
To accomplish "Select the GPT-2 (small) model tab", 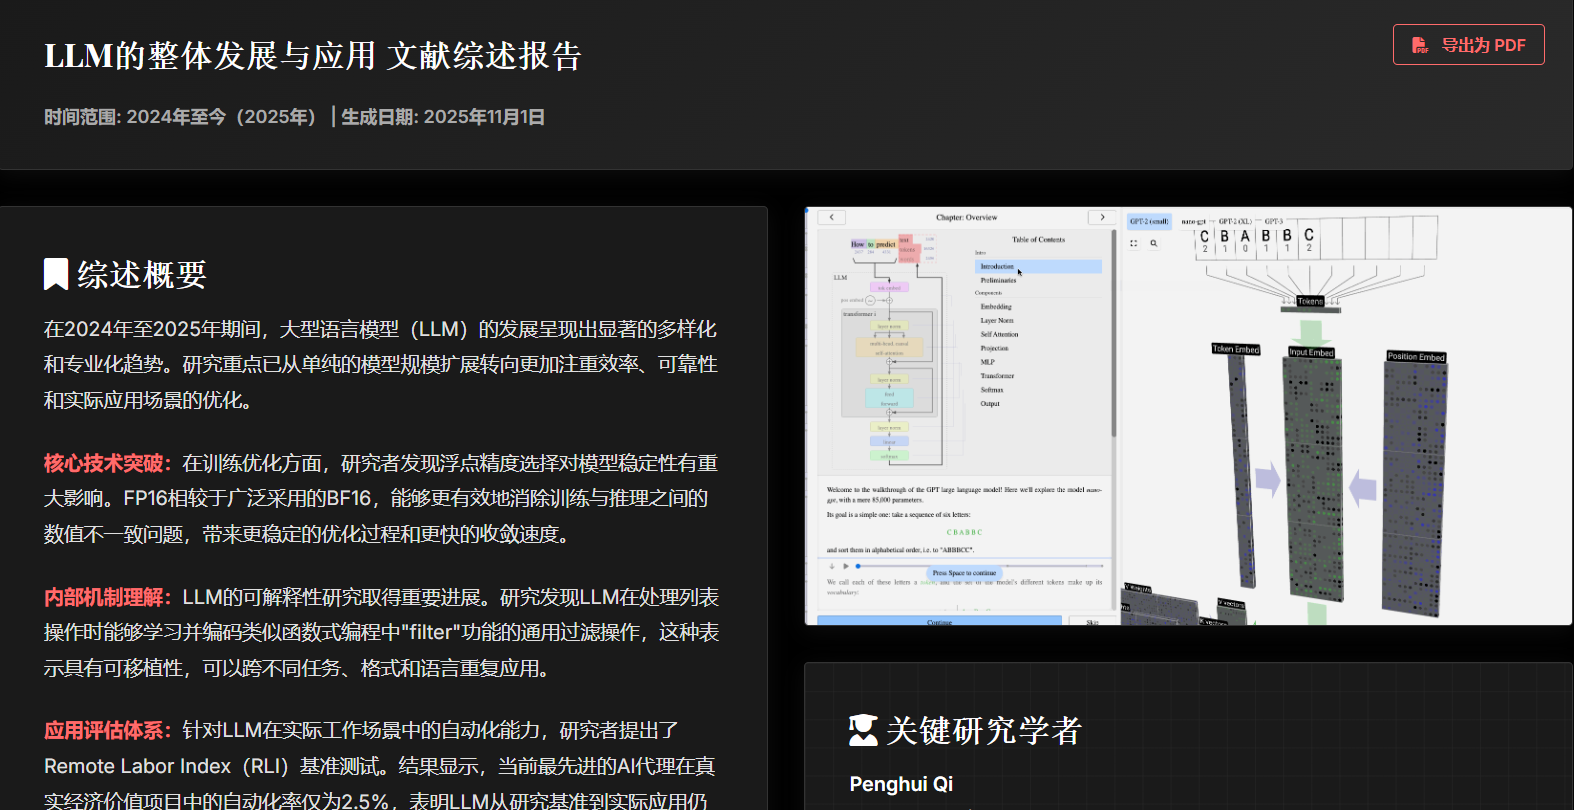I will pos(1149,221).
